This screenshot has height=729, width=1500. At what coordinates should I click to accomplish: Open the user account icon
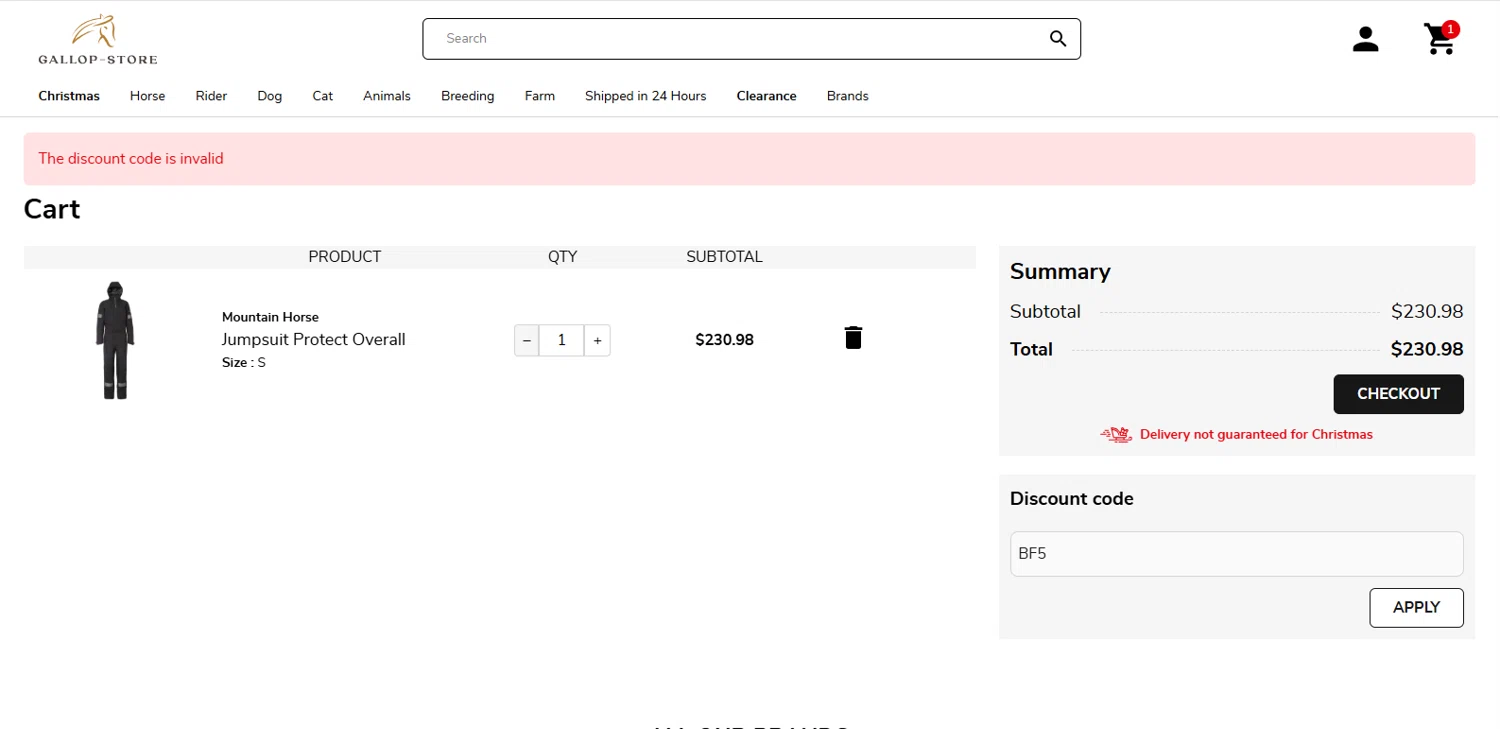[x=1365, y=39]
